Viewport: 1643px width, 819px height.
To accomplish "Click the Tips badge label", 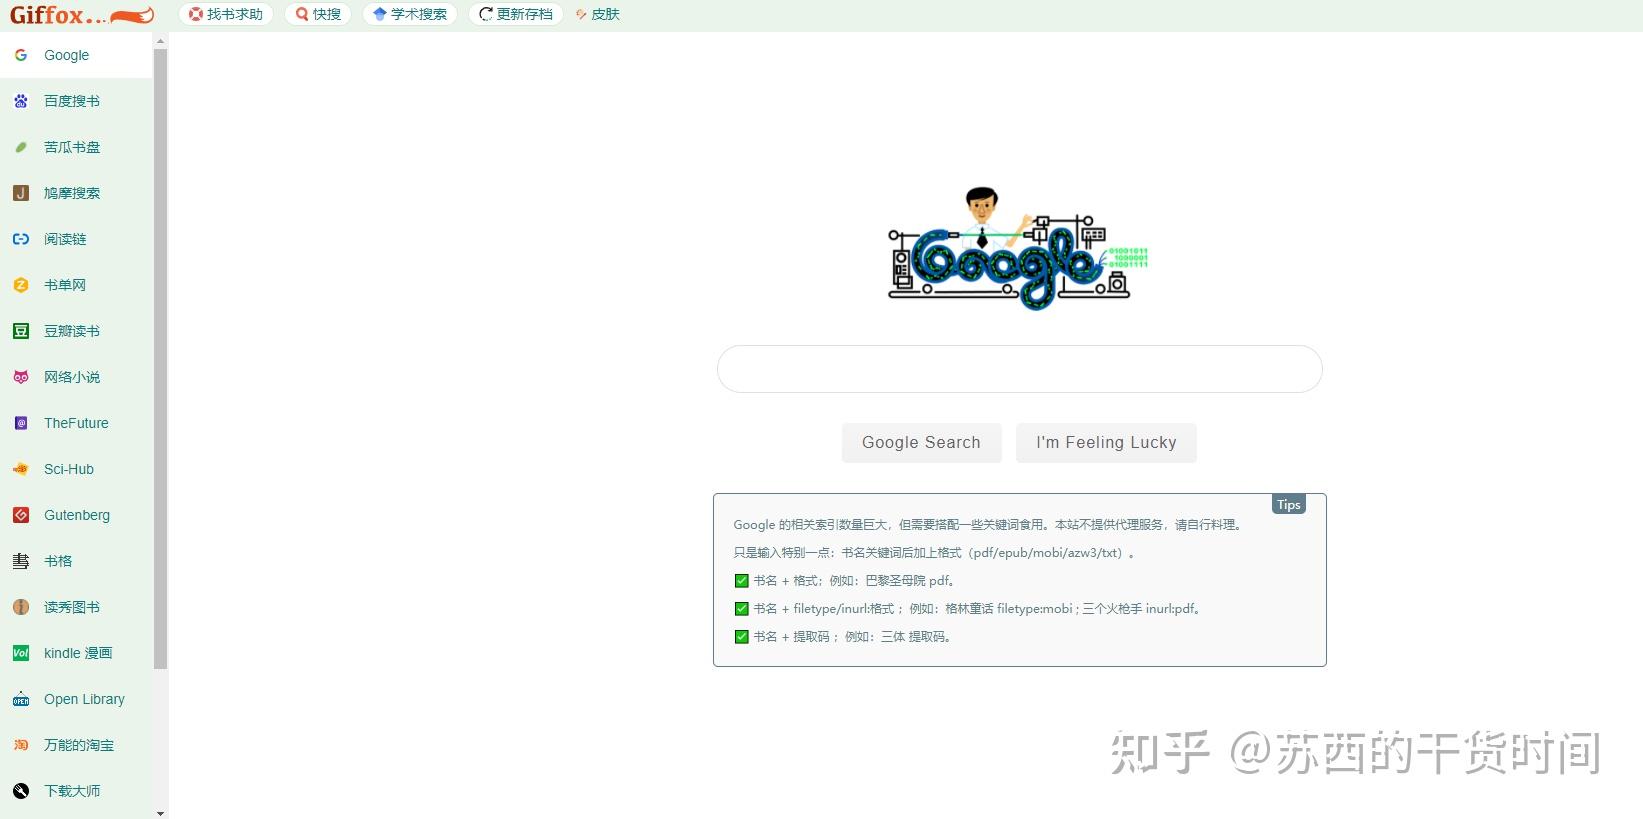I will [1288, 504].
